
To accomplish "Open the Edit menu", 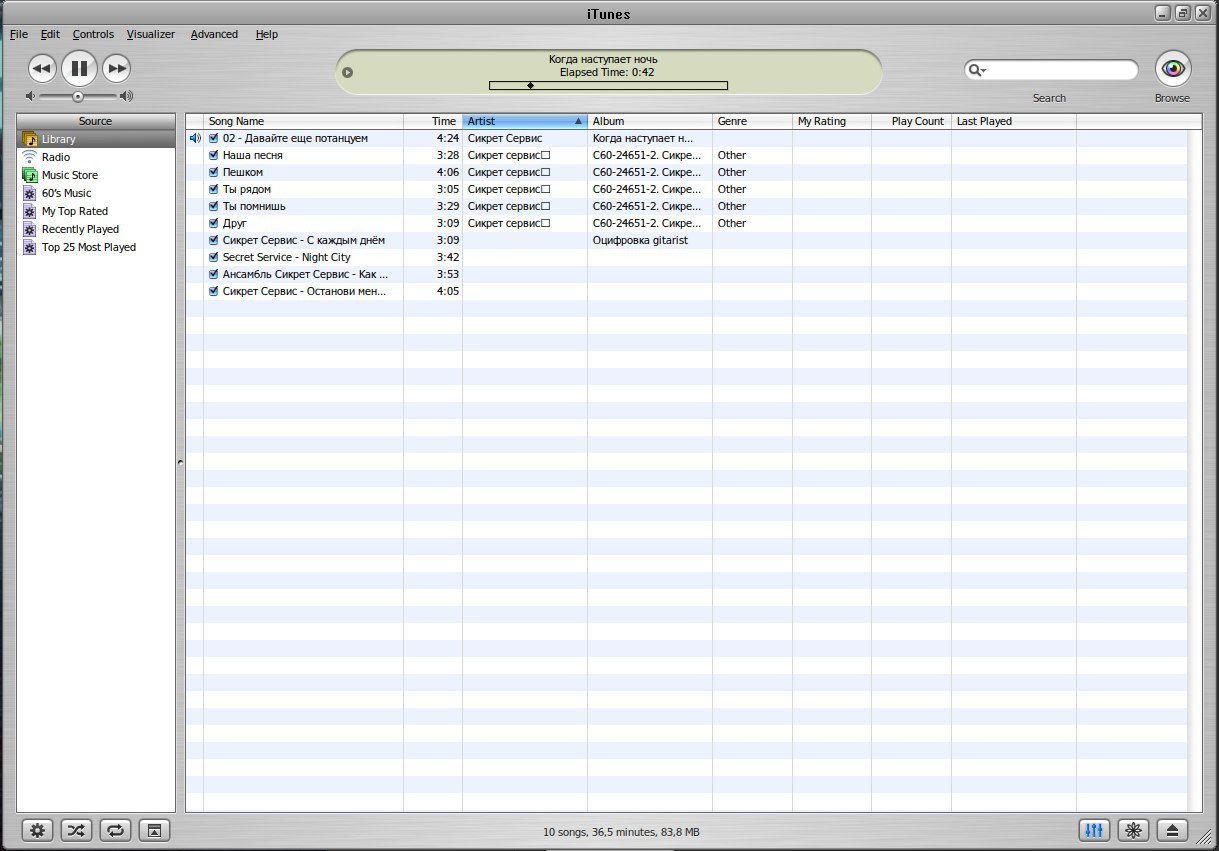I will click(x=50, y=34).
